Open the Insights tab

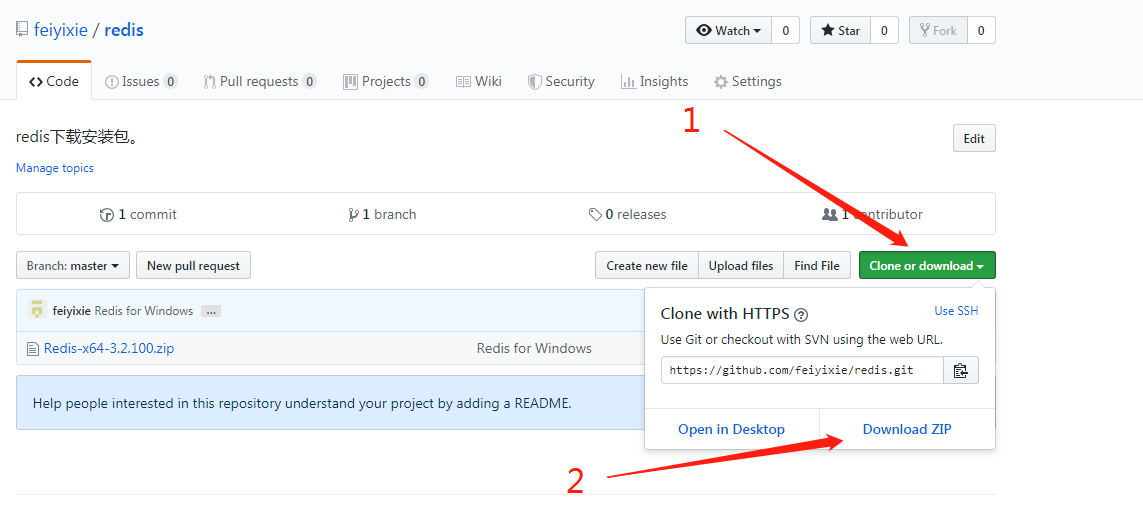pyautogui.click(x=654, y=82)
